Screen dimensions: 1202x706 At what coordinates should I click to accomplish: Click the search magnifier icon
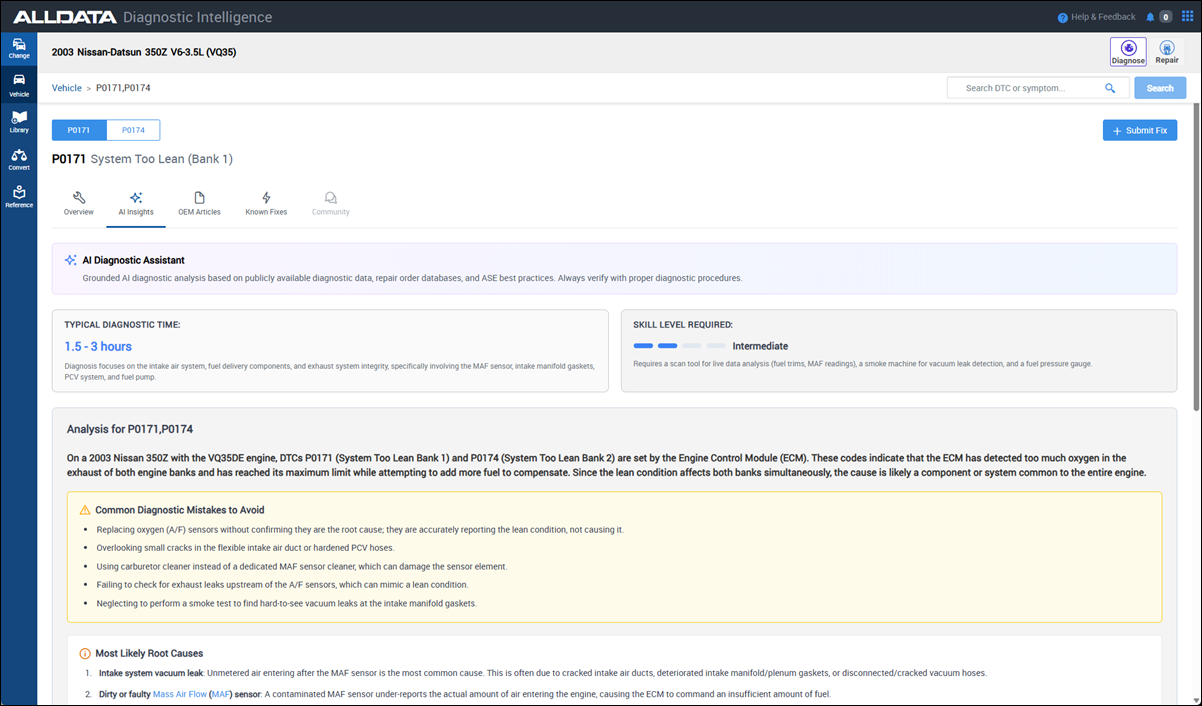pos(1110,88)
